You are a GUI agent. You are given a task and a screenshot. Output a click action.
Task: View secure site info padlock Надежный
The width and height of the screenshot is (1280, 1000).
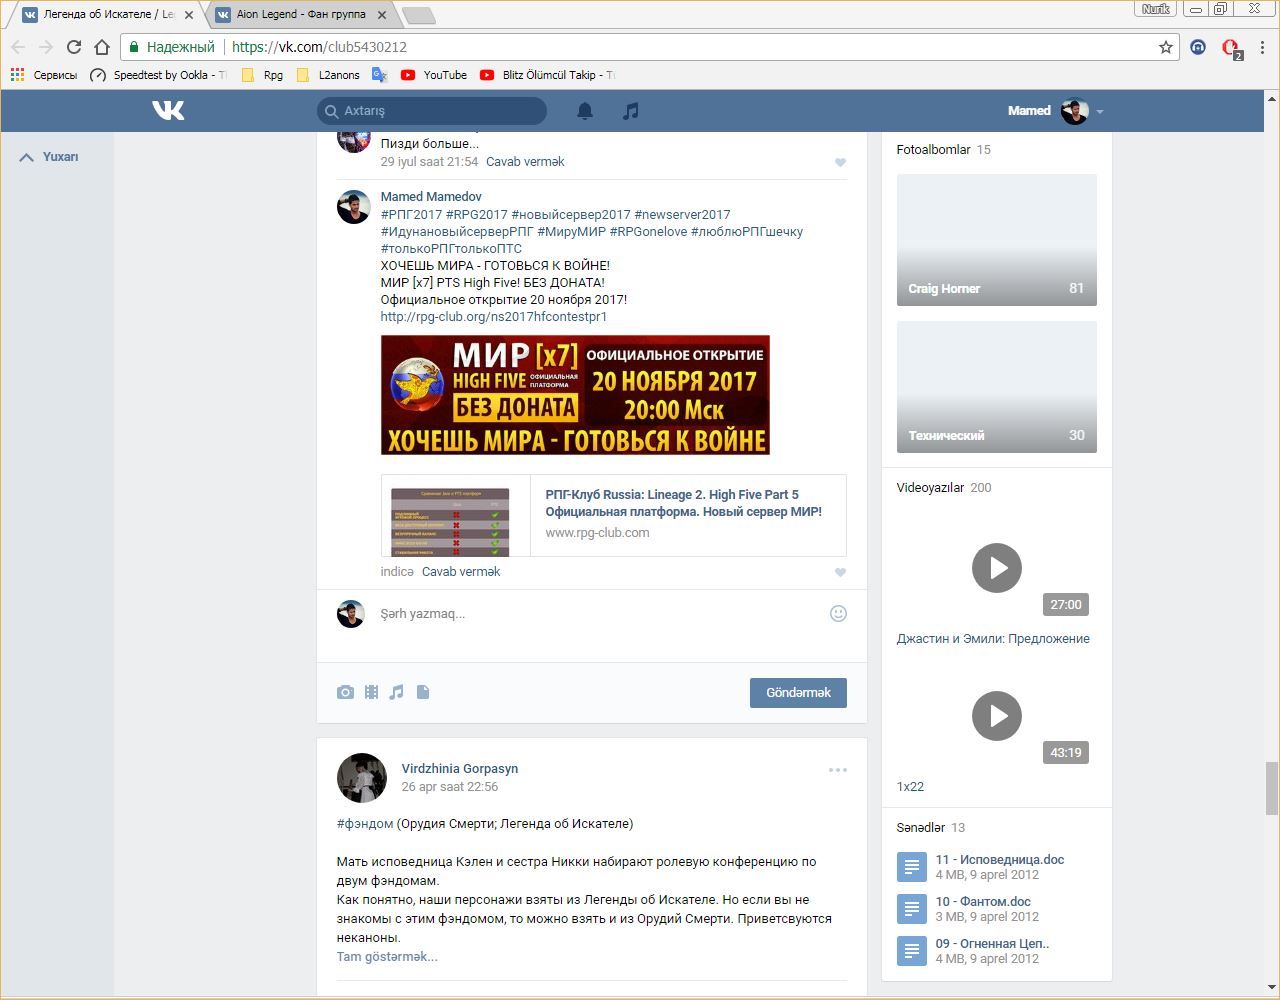pyautogui.click(x=172, y=47)
